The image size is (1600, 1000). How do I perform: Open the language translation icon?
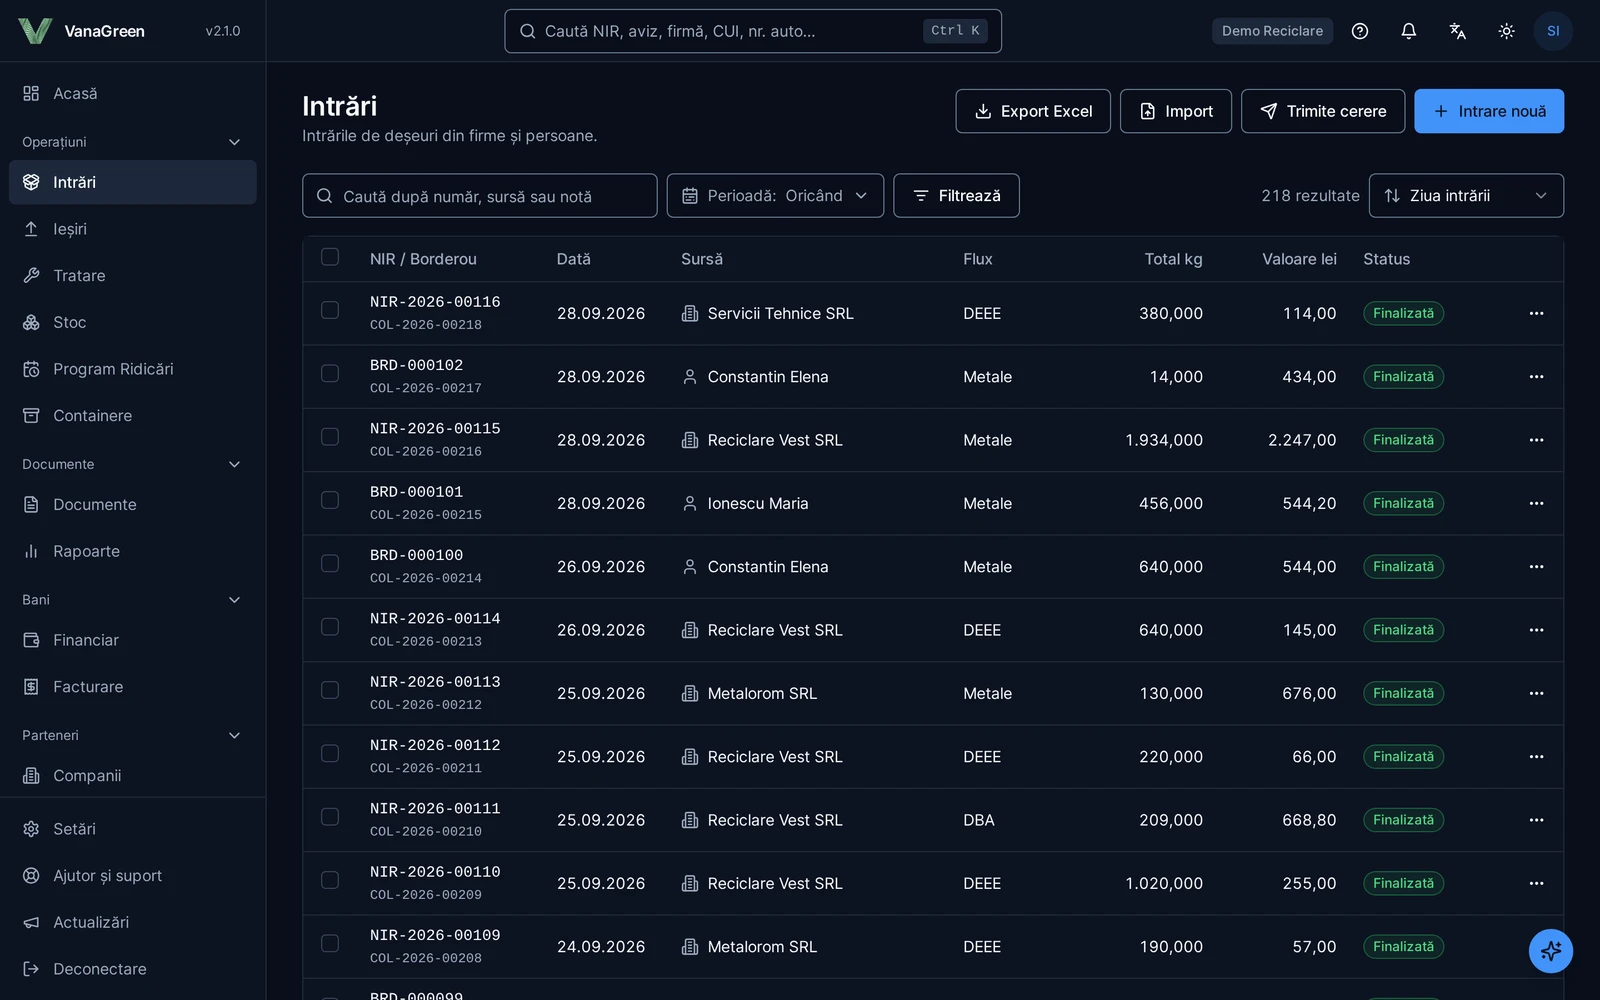tap(1457, 31)
